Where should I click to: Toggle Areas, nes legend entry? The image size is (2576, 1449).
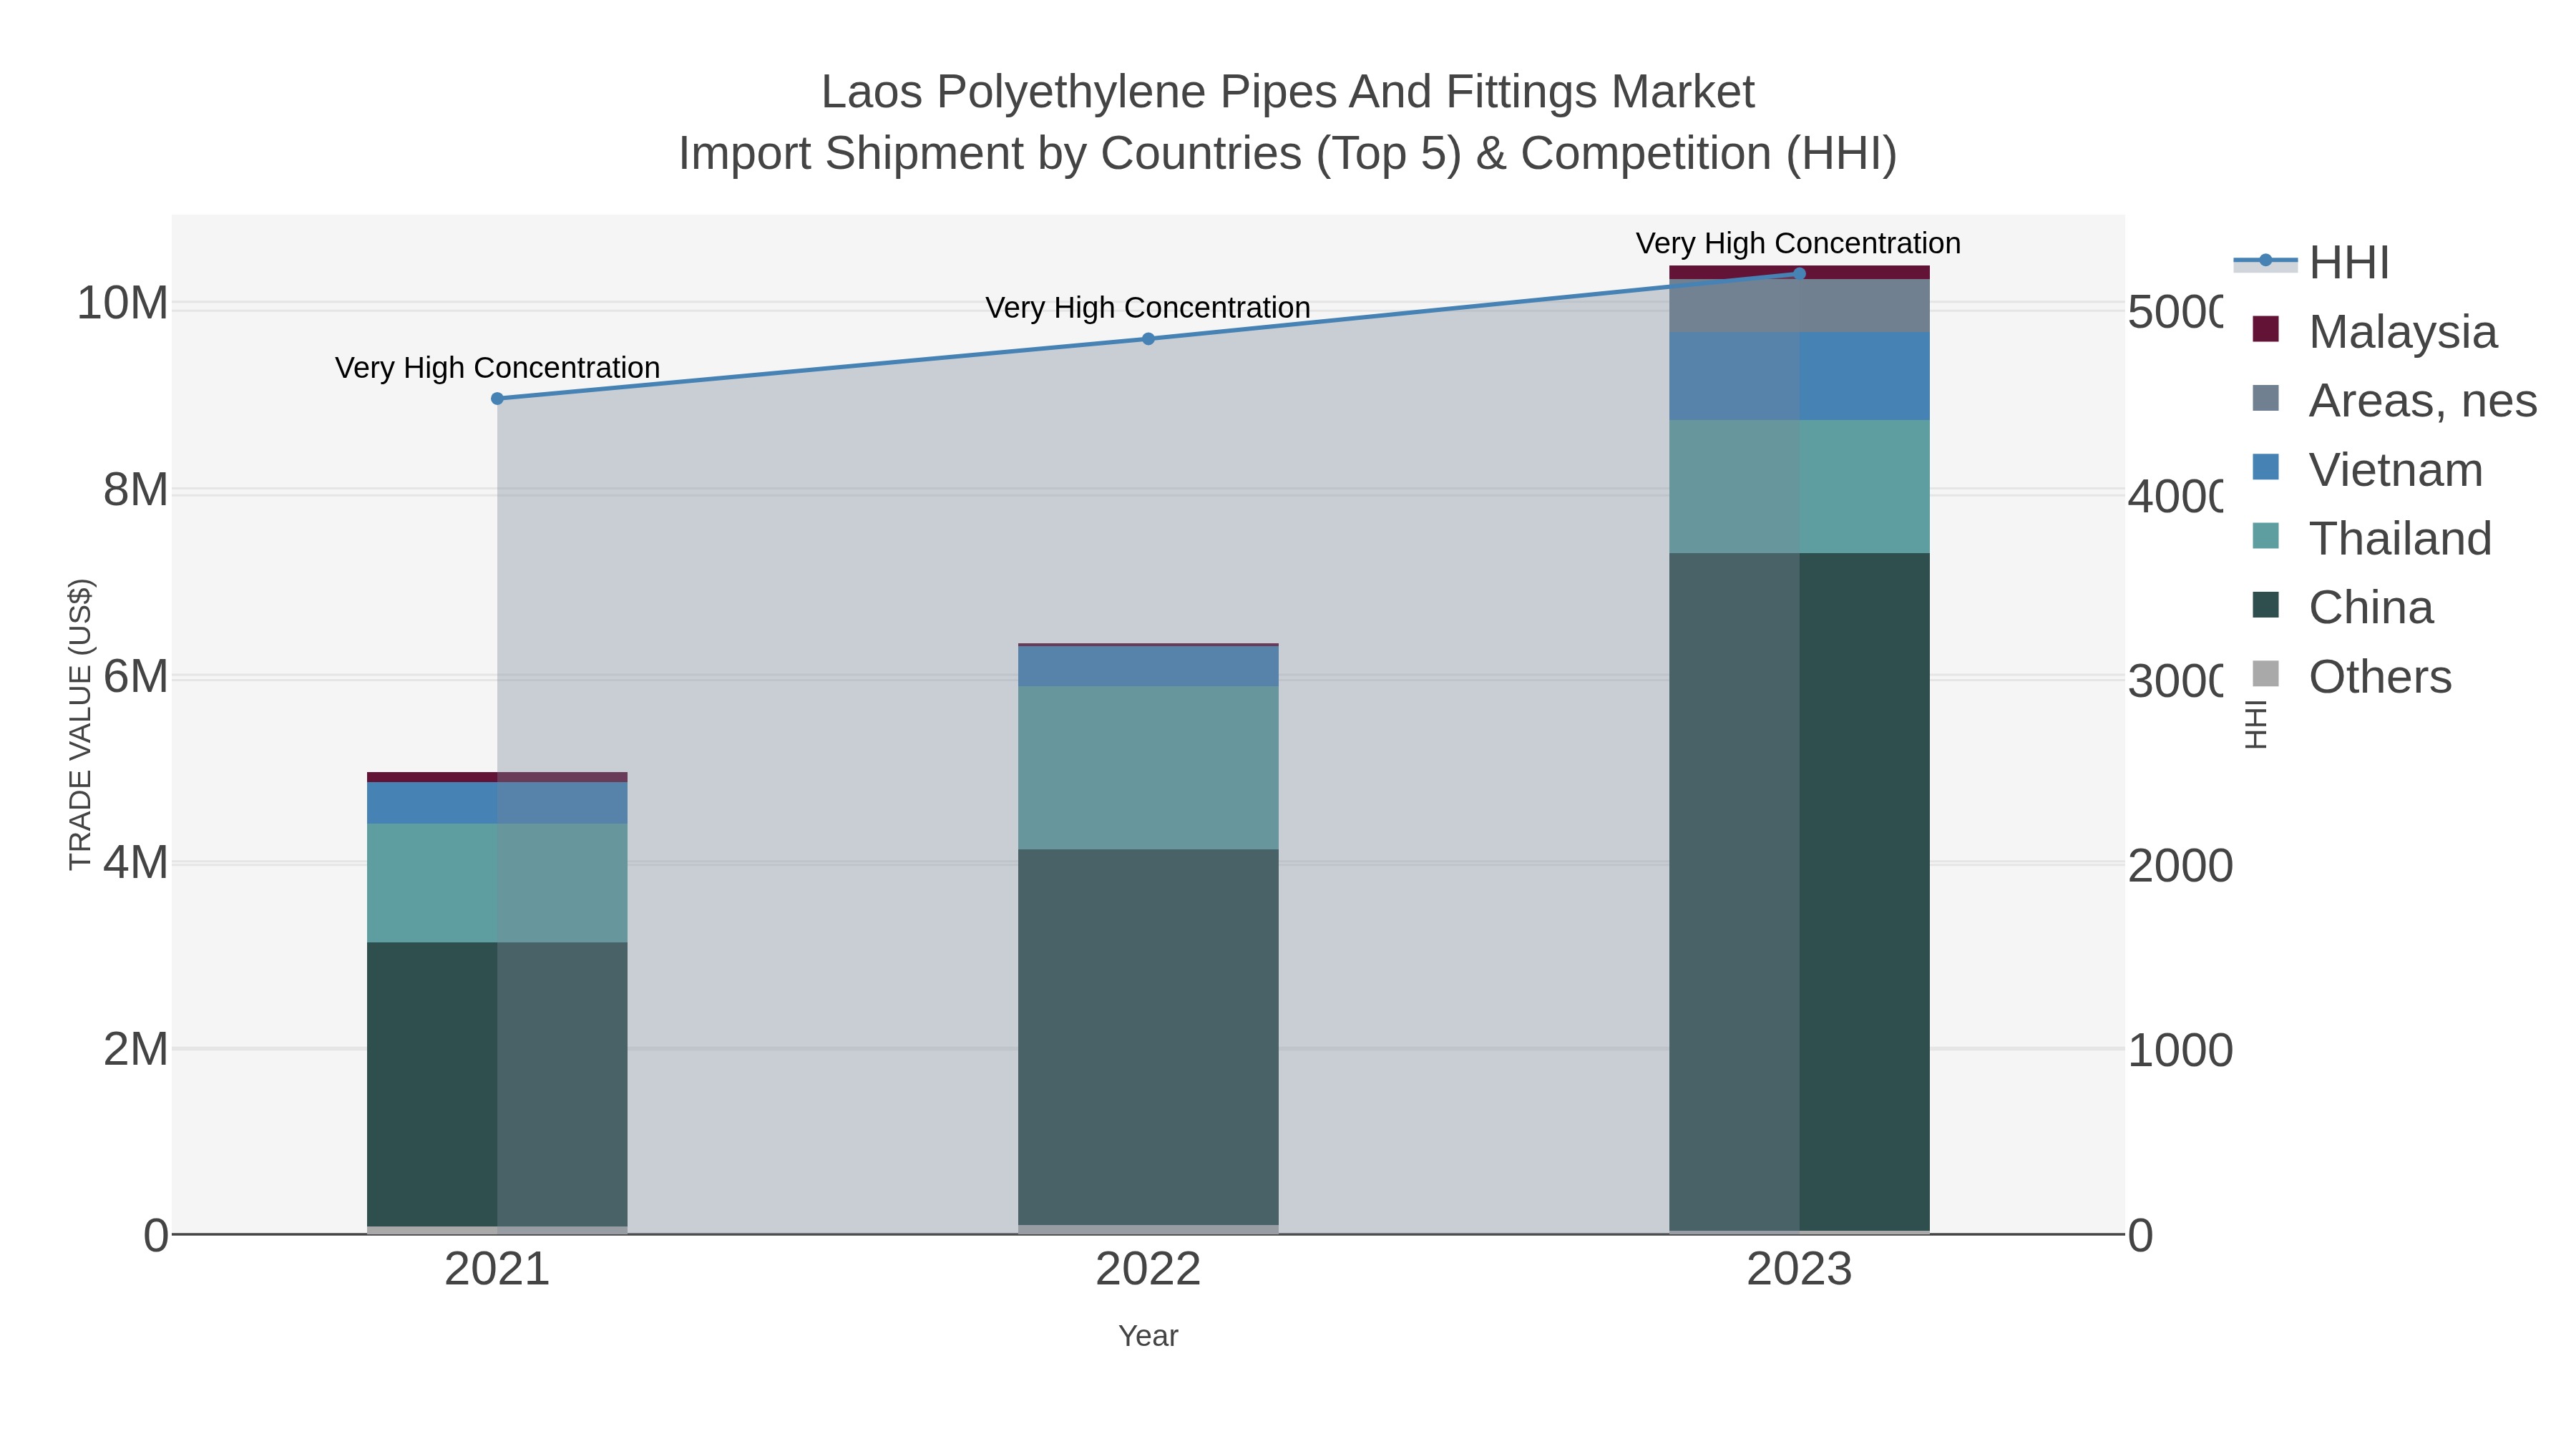pos(2394,400)
